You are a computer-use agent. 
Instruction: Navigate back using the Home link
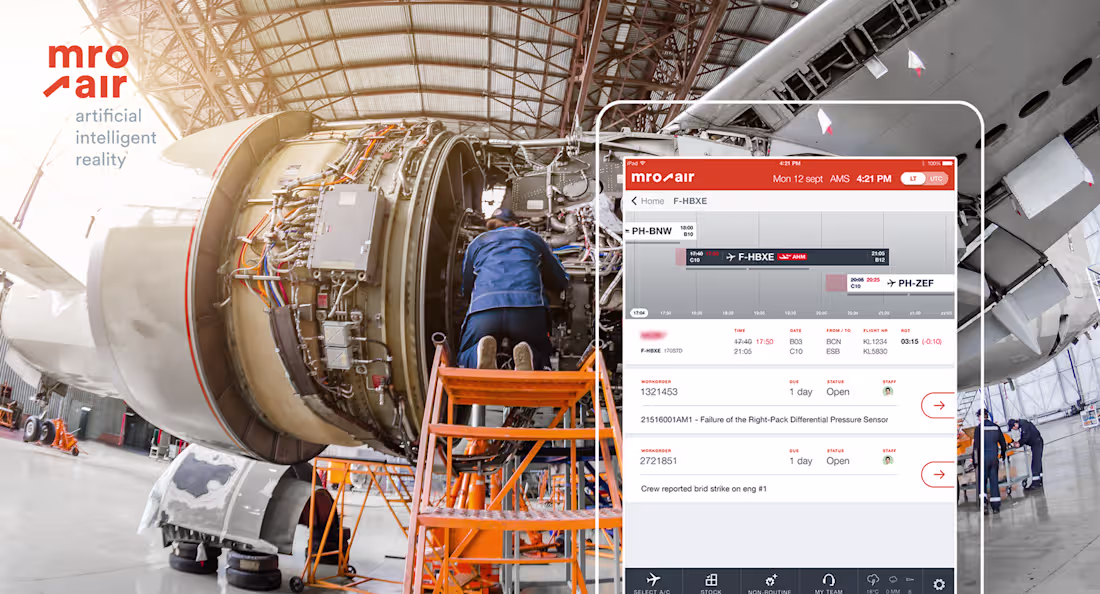651,201
